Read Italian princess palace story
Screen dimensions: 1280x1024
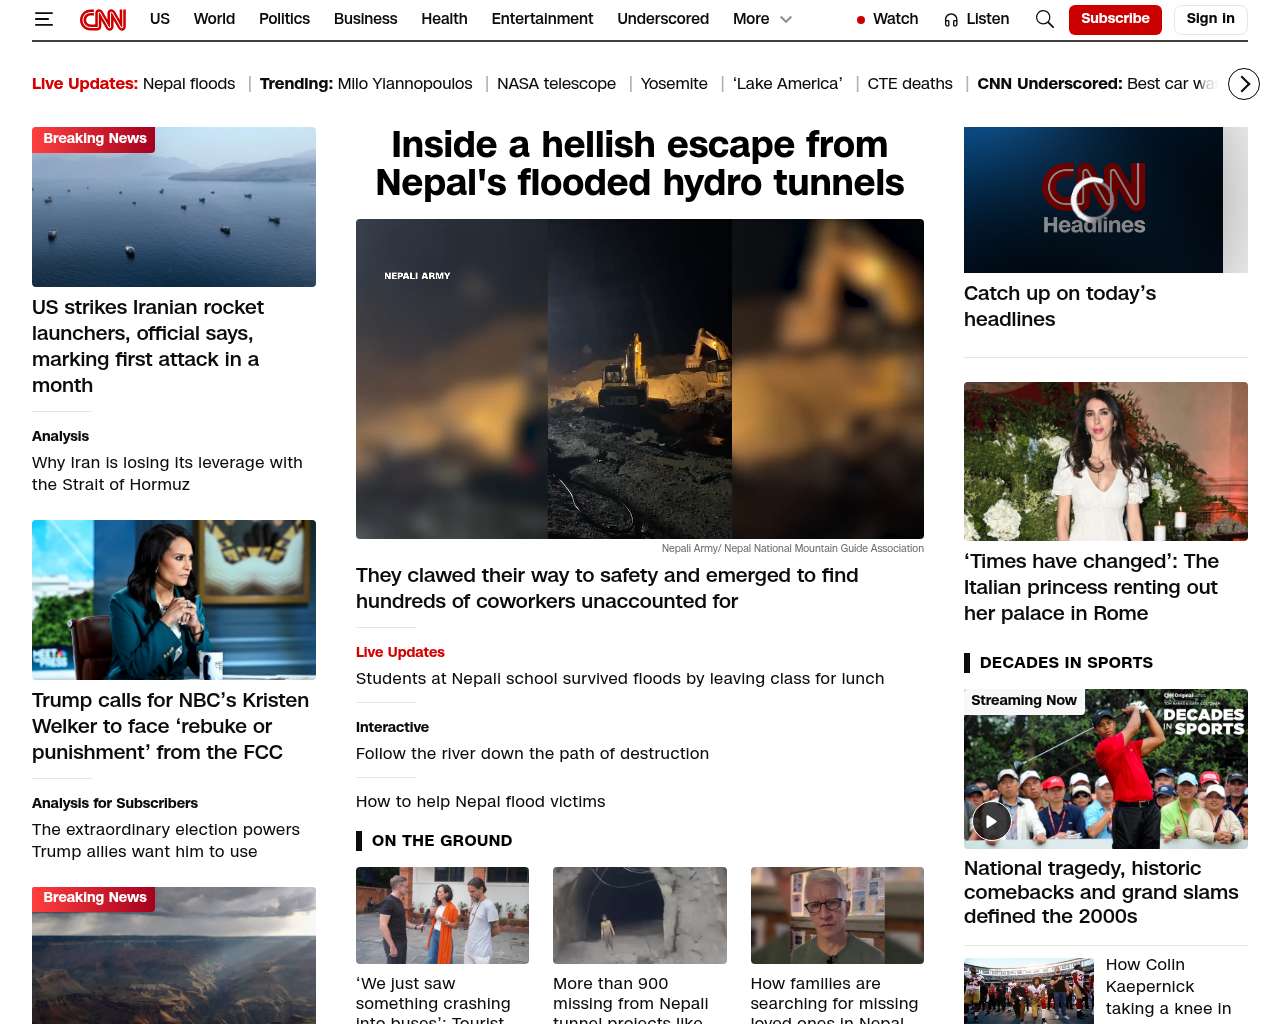[1091, 587]
